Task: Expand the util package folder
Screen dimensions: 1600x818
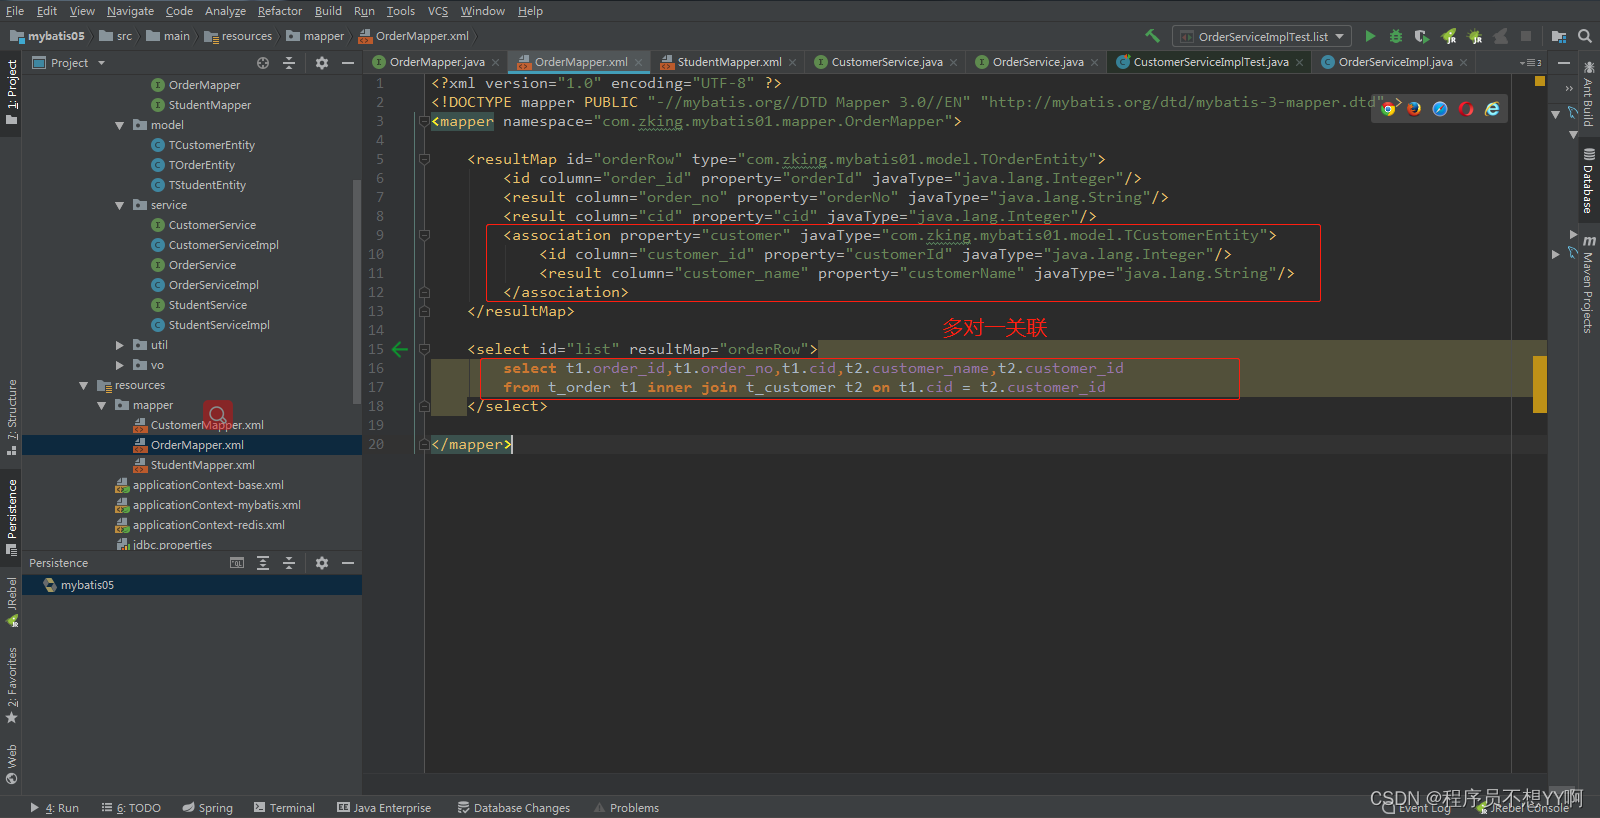Action: click(120, 345)
